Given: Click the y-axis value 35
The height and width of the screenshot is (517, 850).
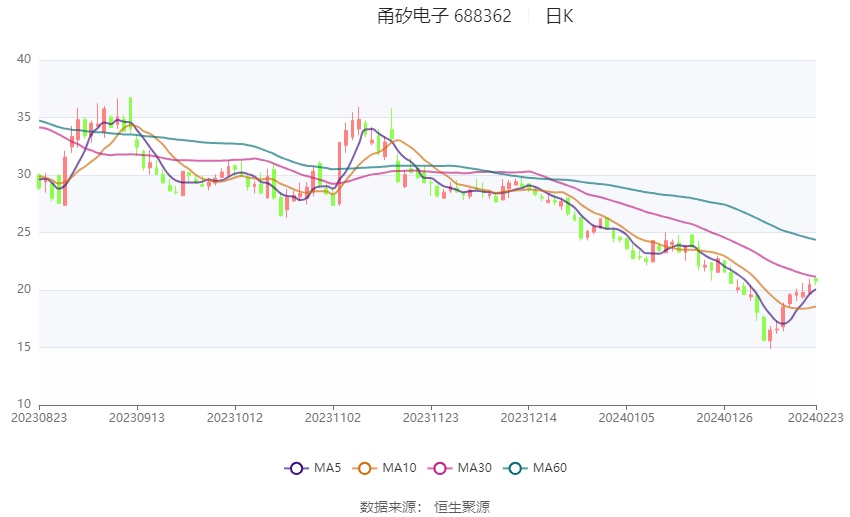Looking at the screenshot, I should pos(24,117).
